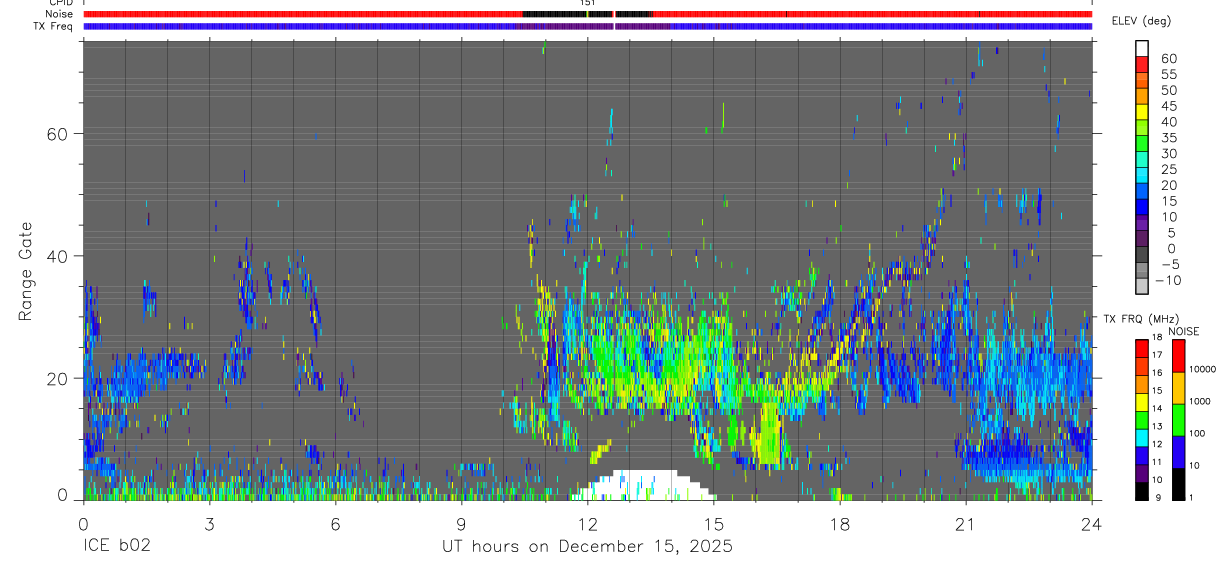1228x567 pixels.
Task: Click the red Noise strip above the plot
Action: (x=587, y=14)
